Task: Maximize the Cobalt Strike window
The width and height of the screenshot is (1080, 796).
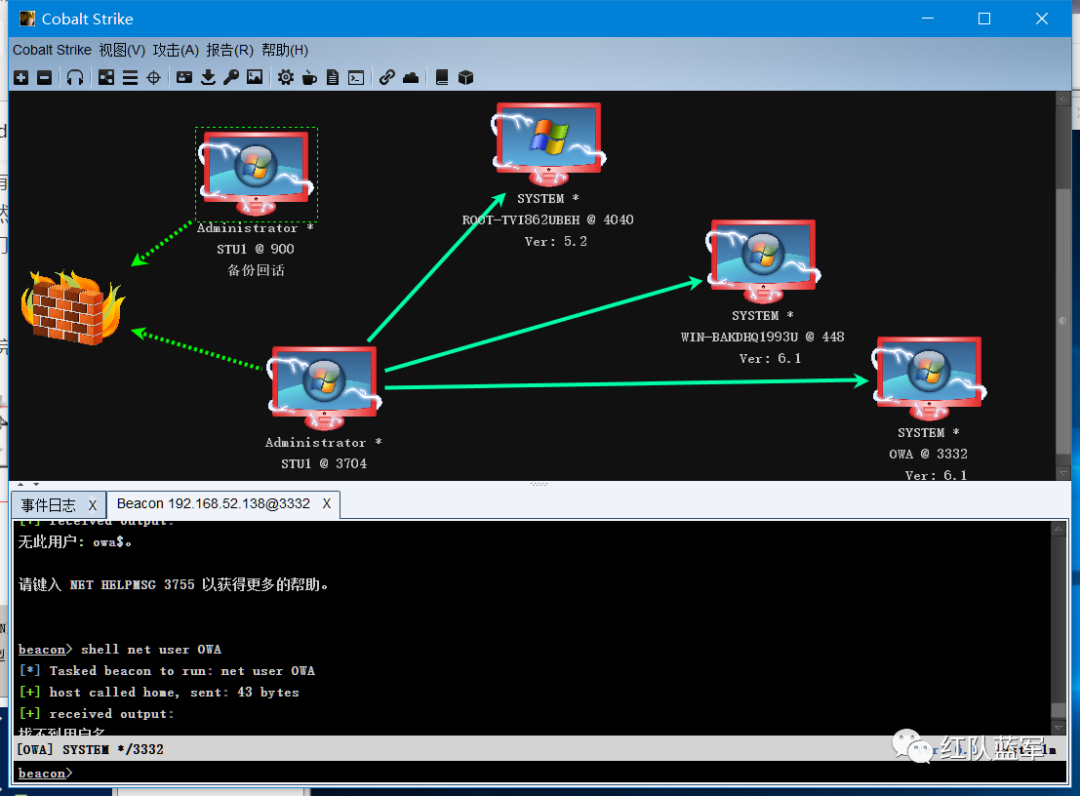Action: tap(984, 19)
